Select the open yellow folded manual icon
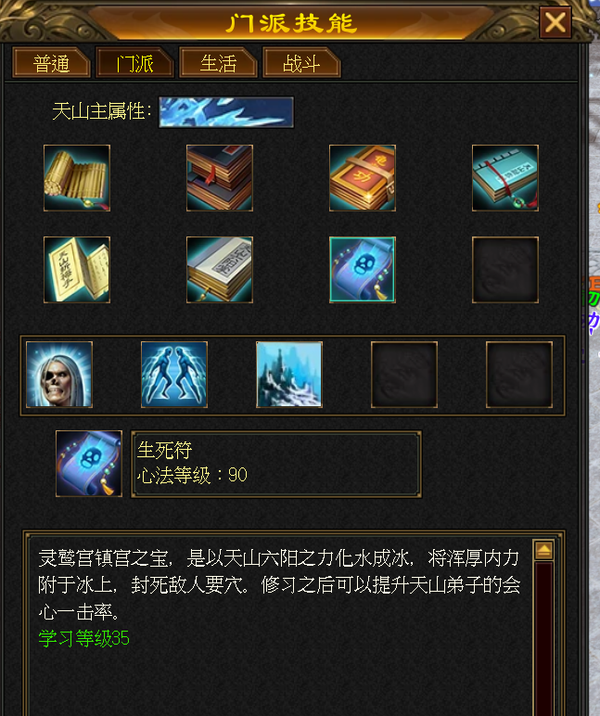 click(77, 269)
